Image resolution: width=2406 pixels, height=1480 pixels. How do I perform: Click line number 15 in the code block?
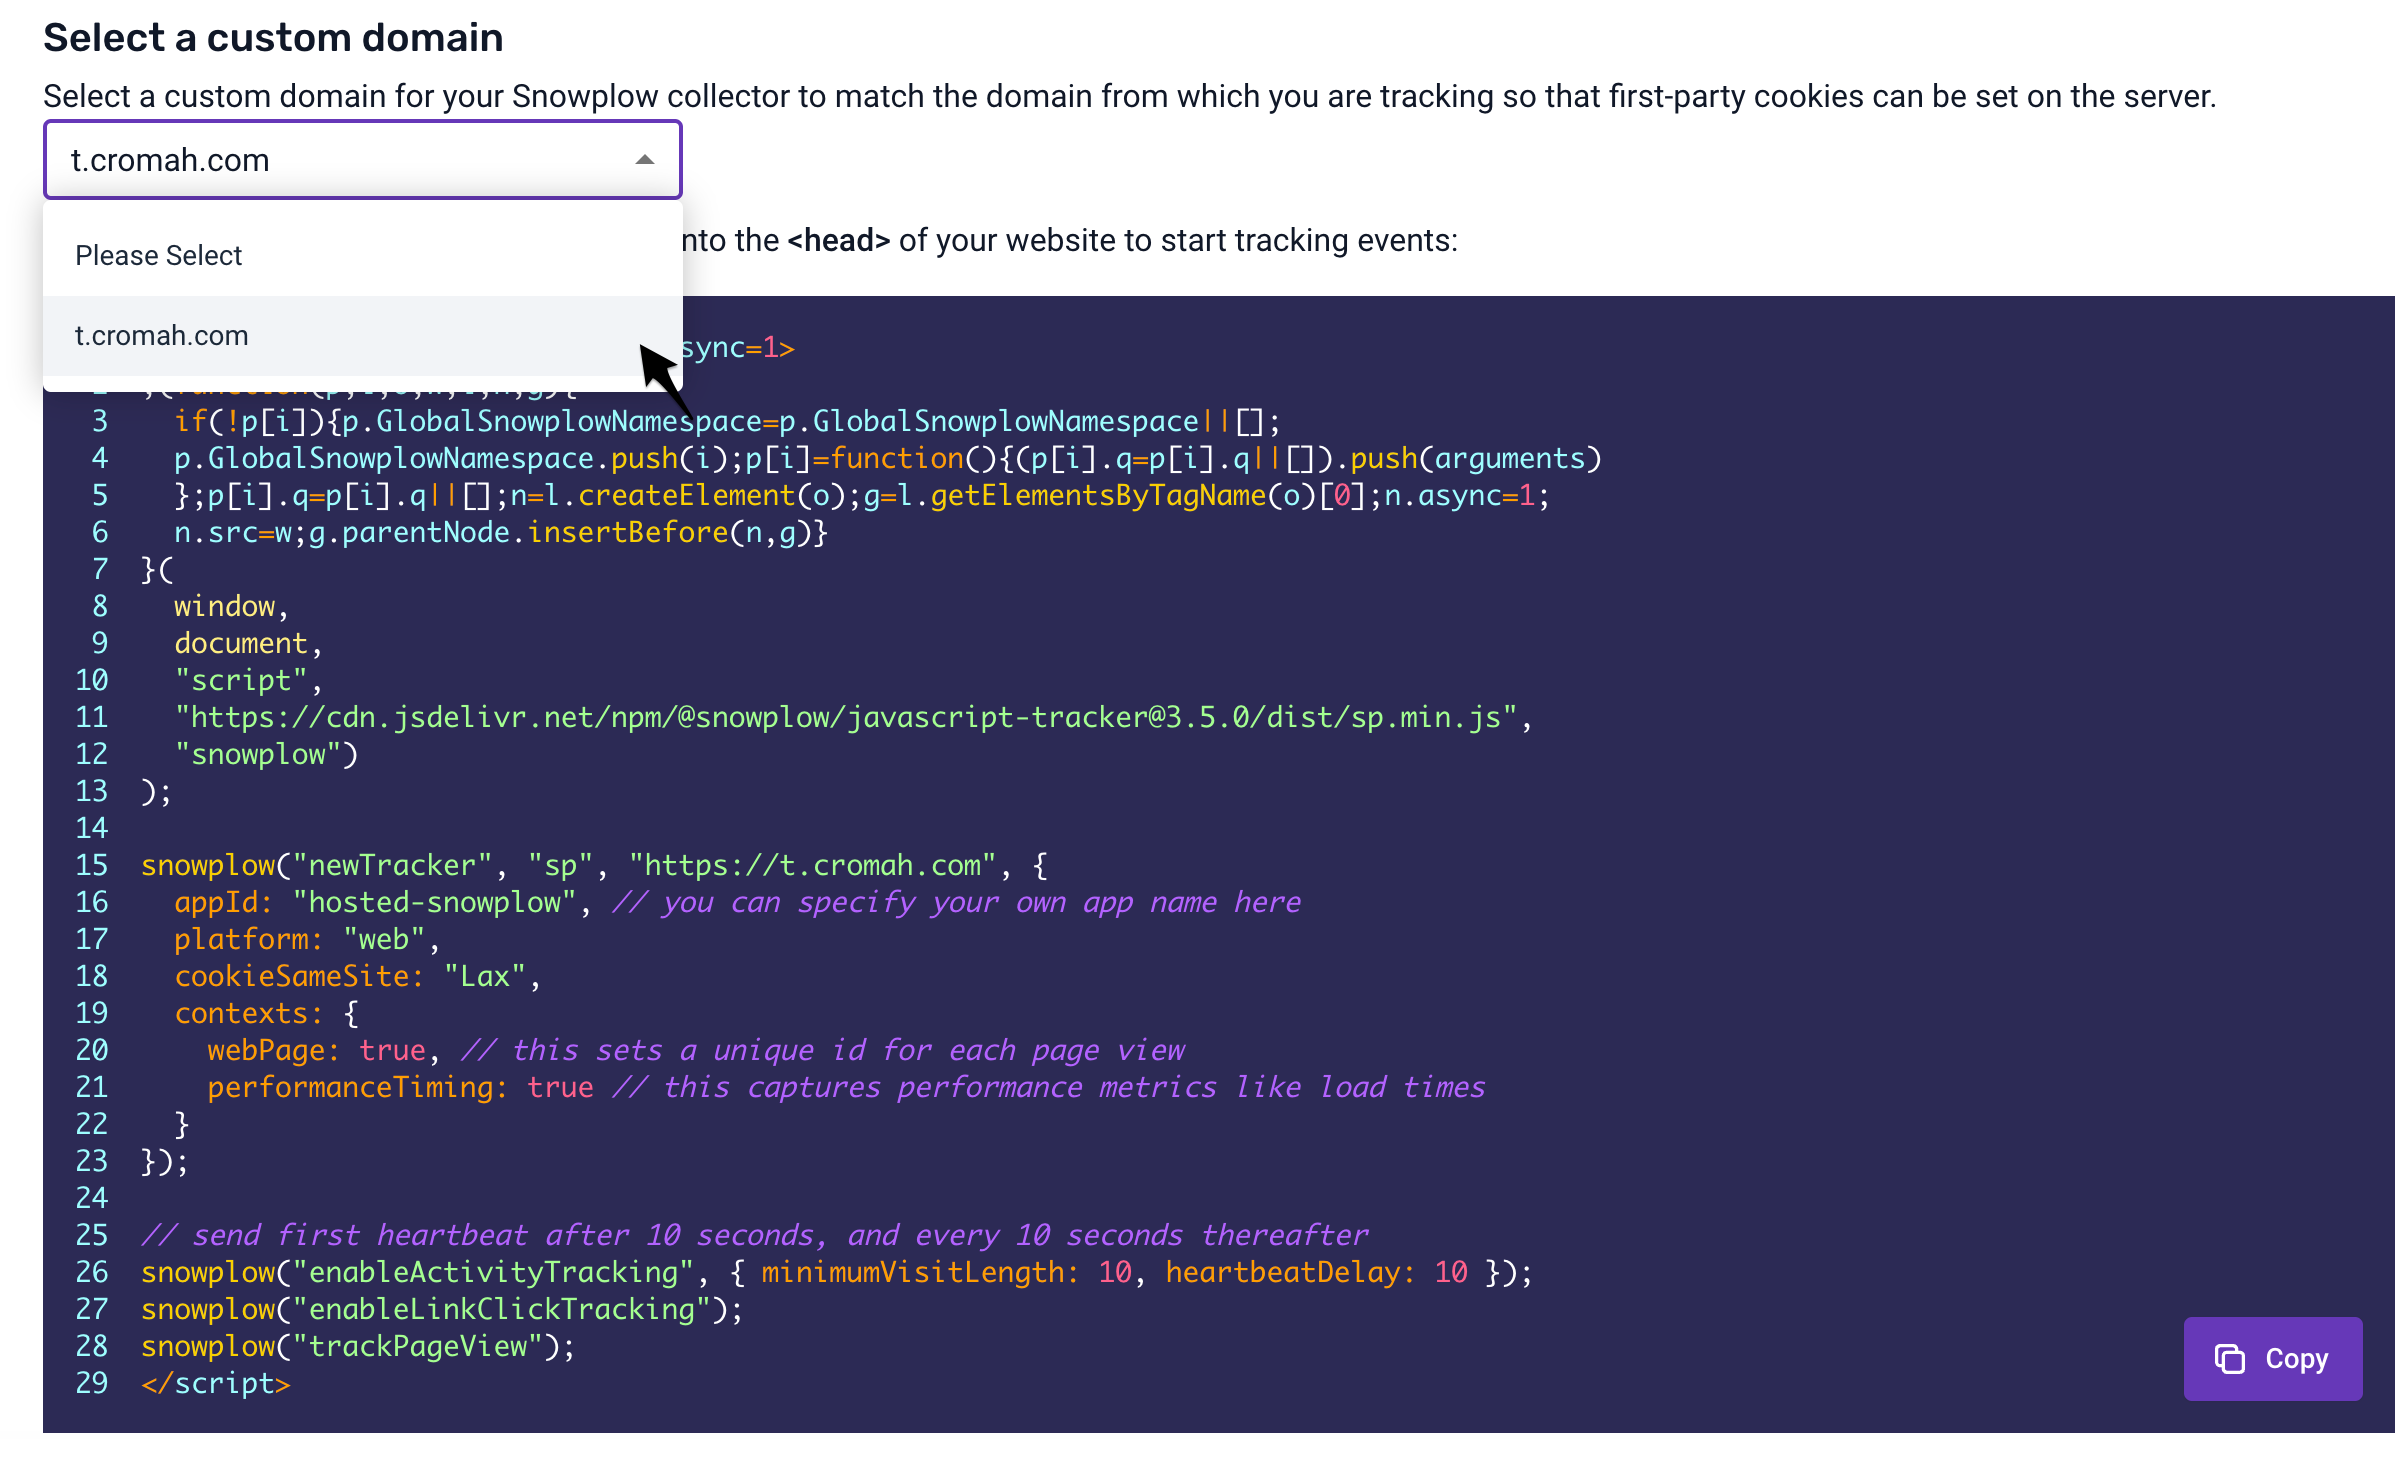(x=91, y=864)
